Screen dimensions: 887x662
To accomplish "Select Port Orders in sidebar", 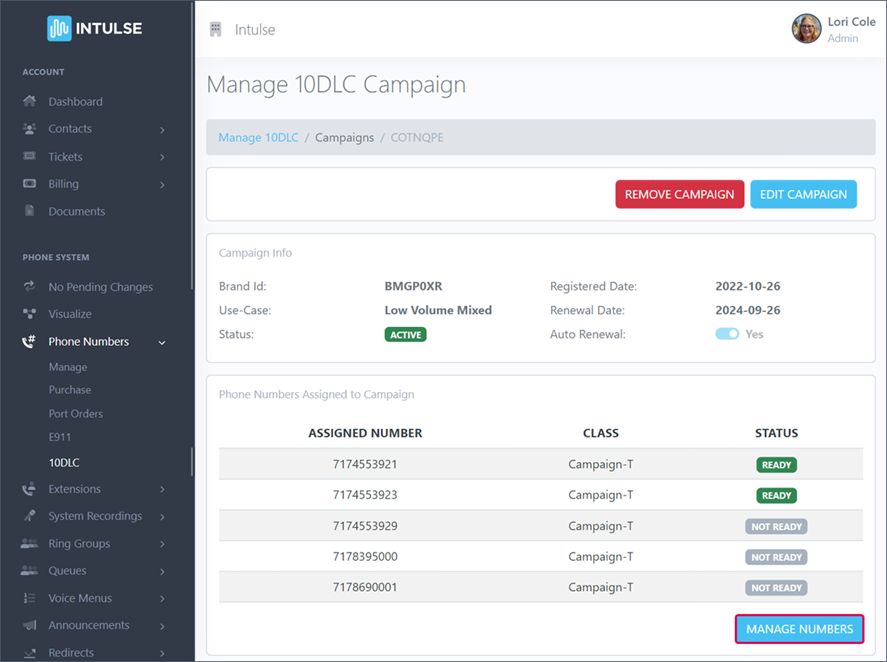I will click(76, 414).
